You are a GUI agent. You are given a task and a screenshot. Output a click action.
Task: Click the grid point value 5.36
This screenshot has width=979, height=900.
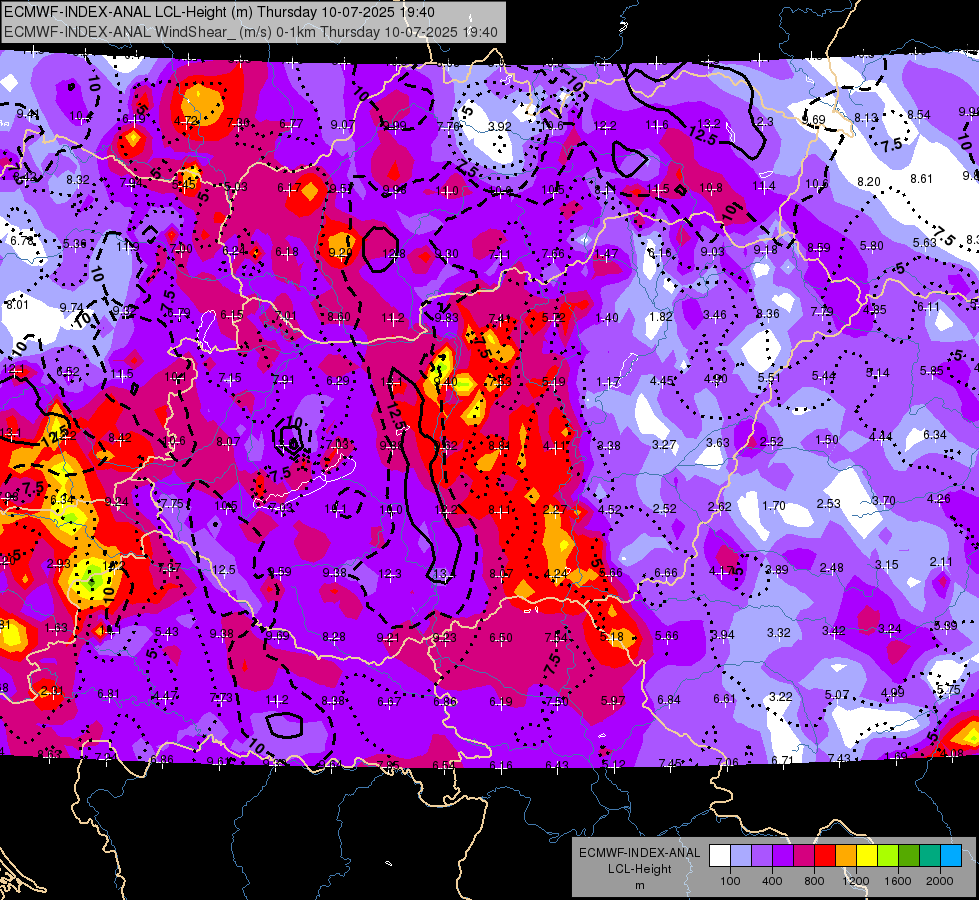tap(74, 244)
